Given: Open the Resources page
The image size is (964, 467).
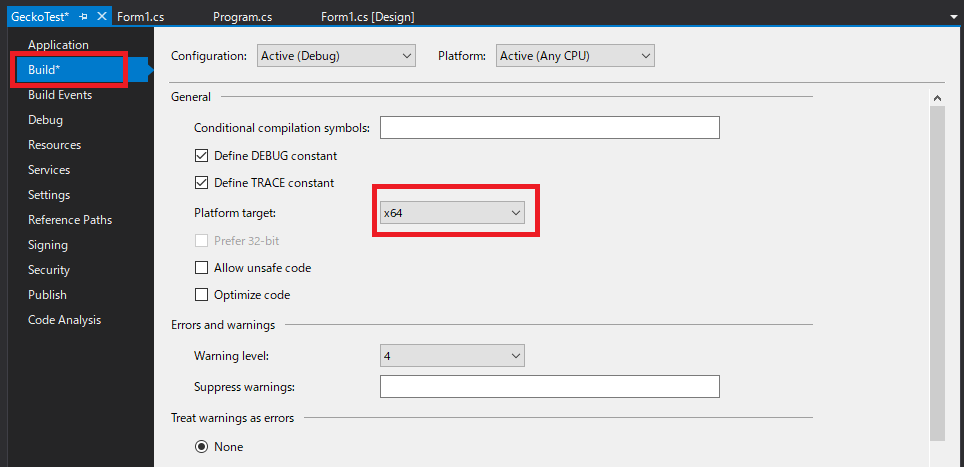Looking at the screenshot, I should pyautogui.click(x=54, y=145).
